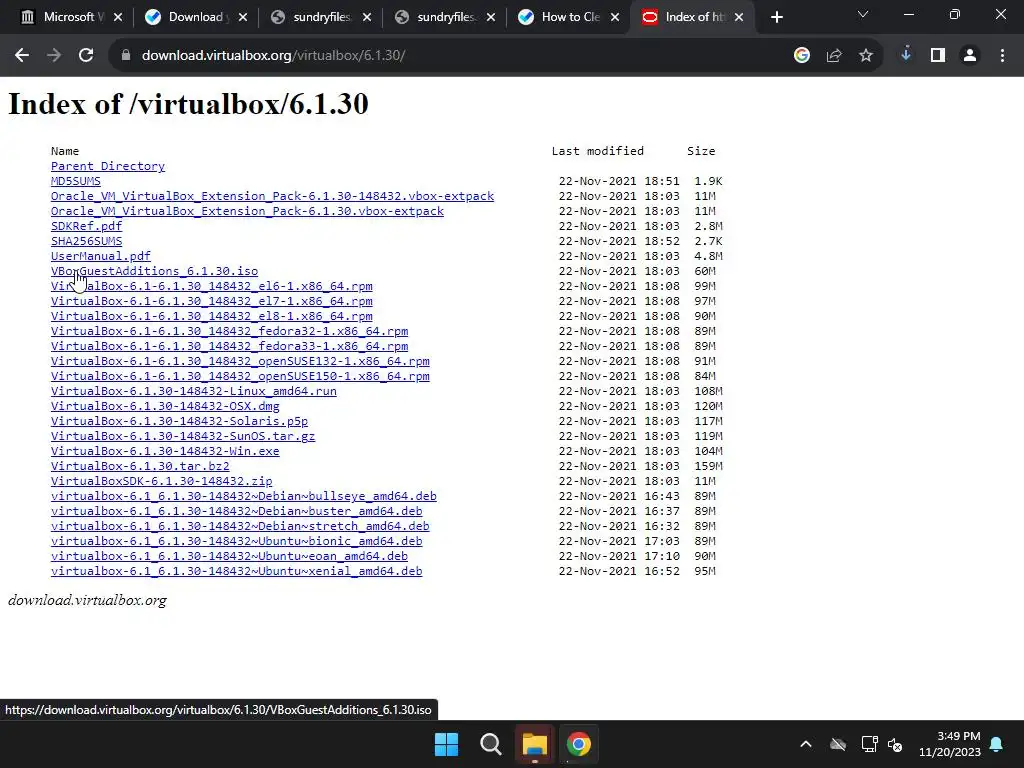Download the Debian bullseye deb package
This screenshot has height=768, width=1024.
tap(244, 497)
